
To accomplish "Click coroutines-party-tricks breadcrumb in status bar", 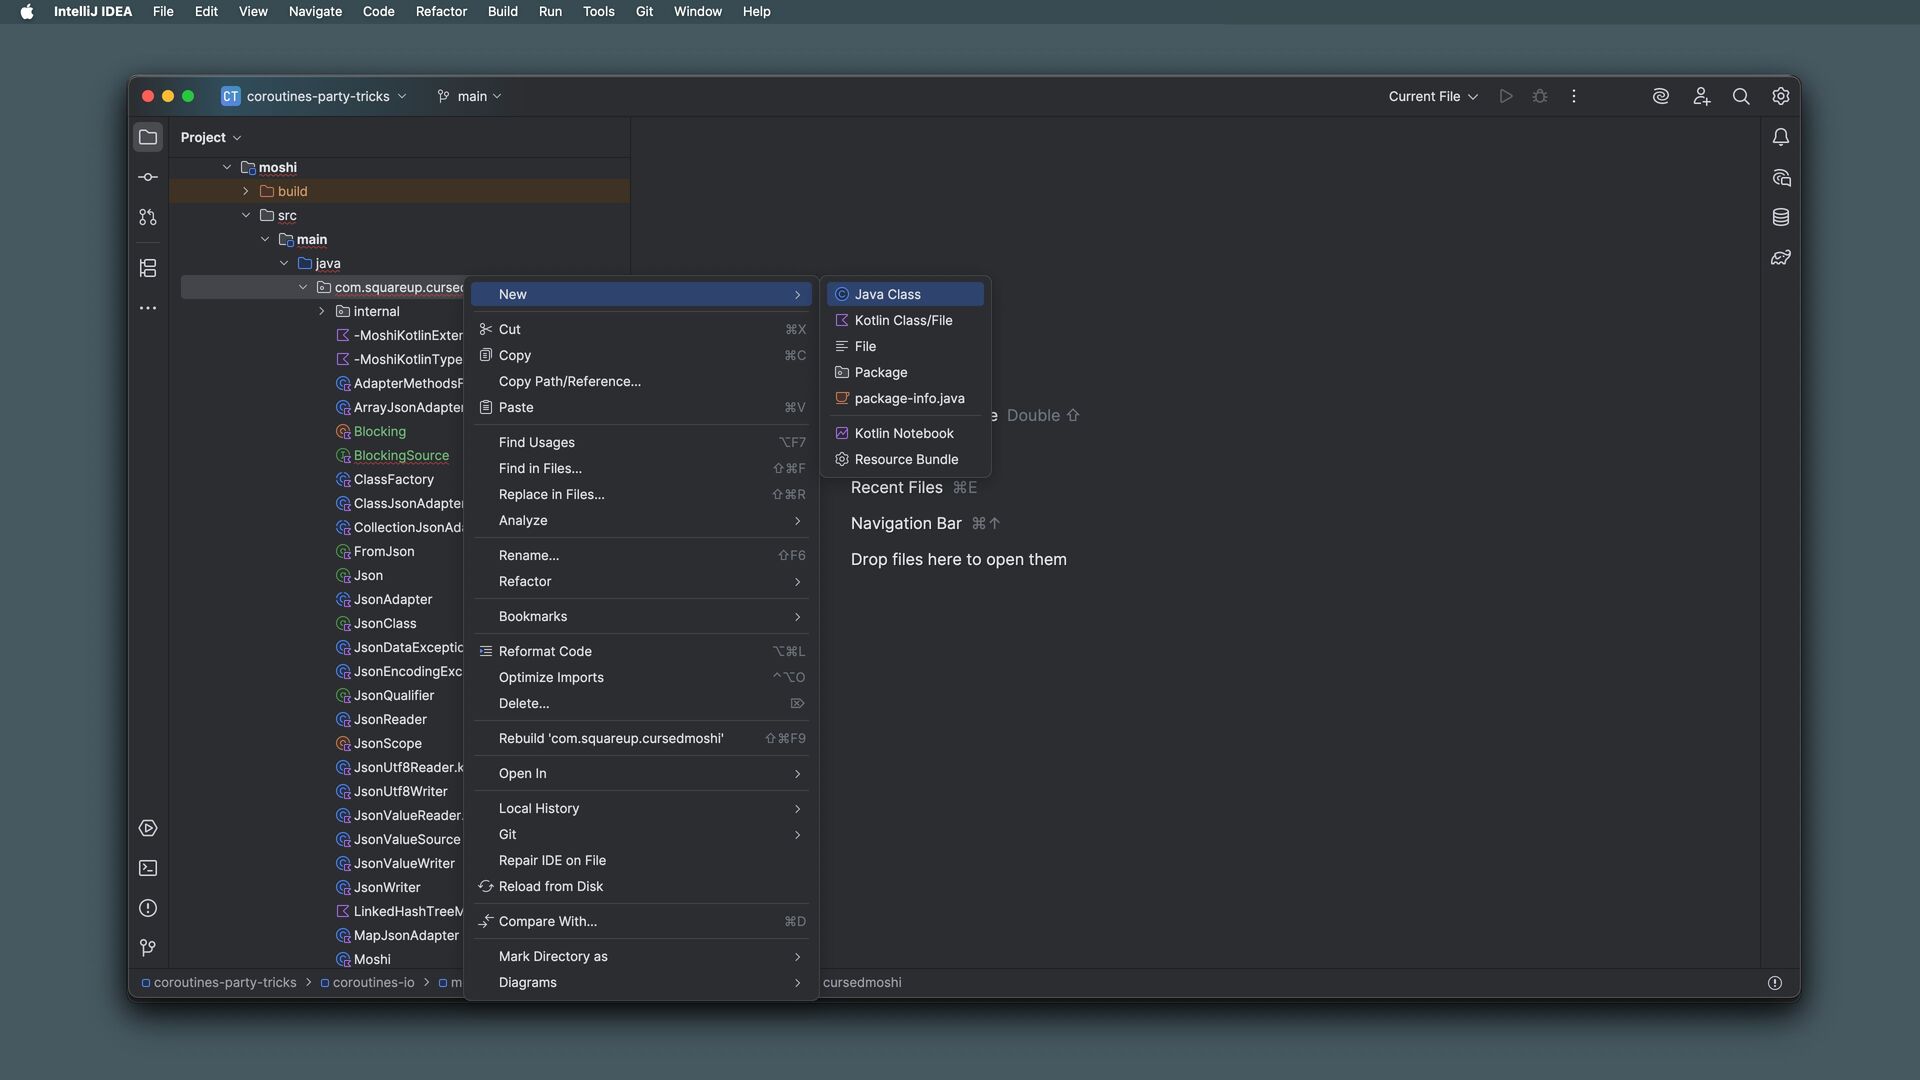I will [x=218, y=983].
